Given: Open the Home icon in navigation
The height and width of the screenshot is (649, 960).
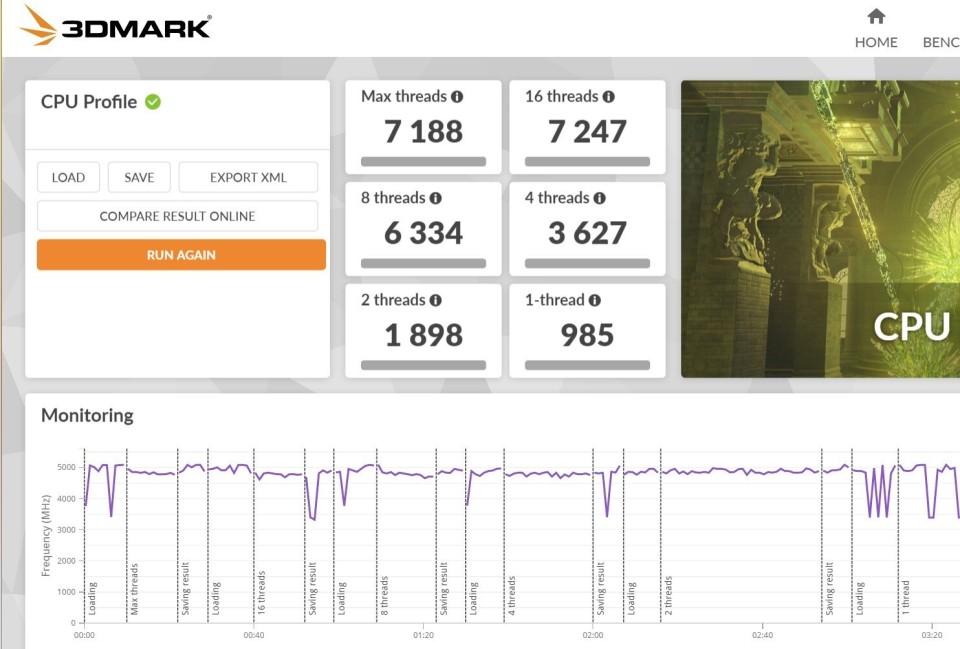Looking at the screenshot, I should point(876,16).
